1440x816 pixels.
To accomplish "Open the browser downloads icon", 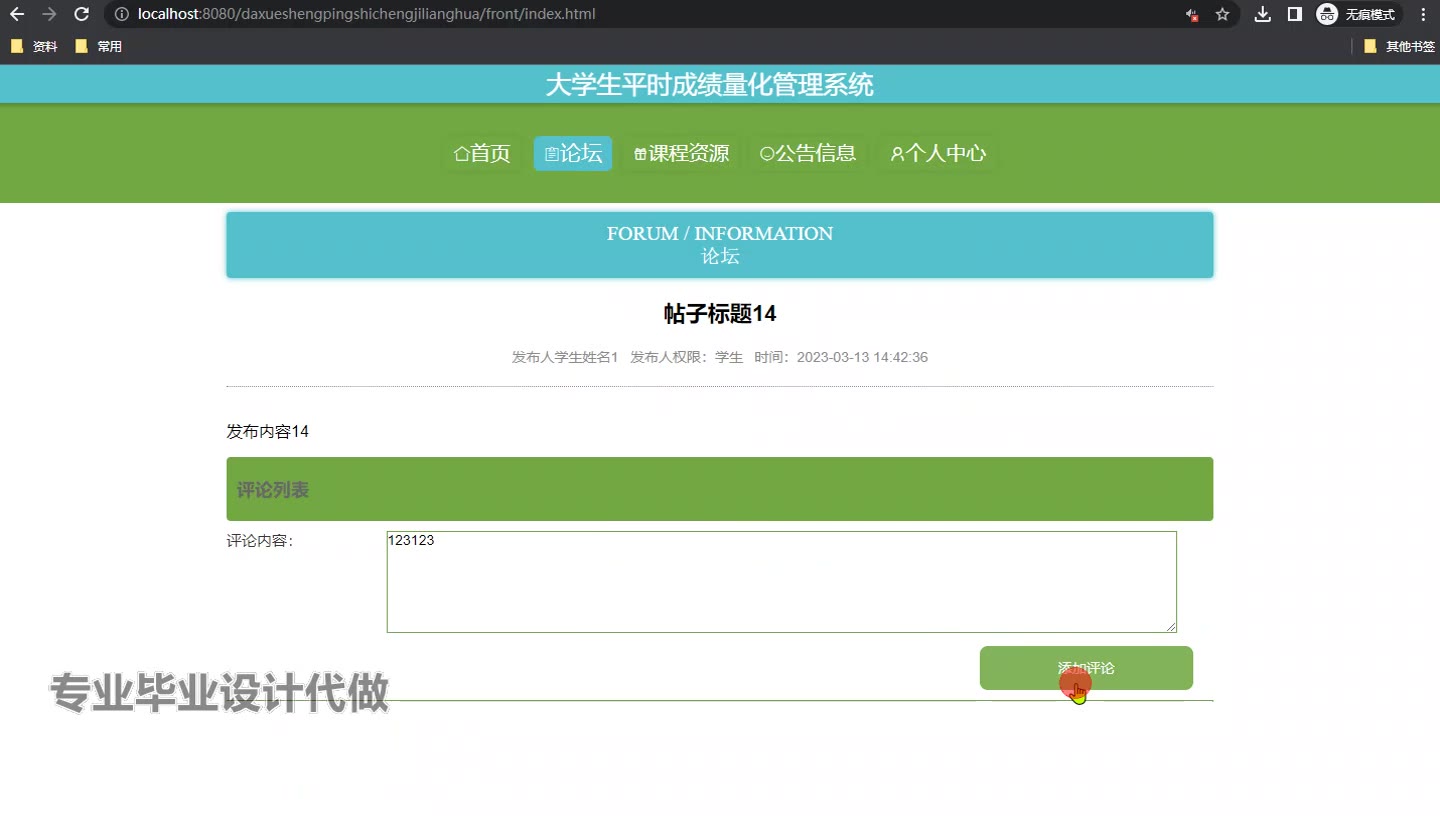I will tap(1263, 14).
